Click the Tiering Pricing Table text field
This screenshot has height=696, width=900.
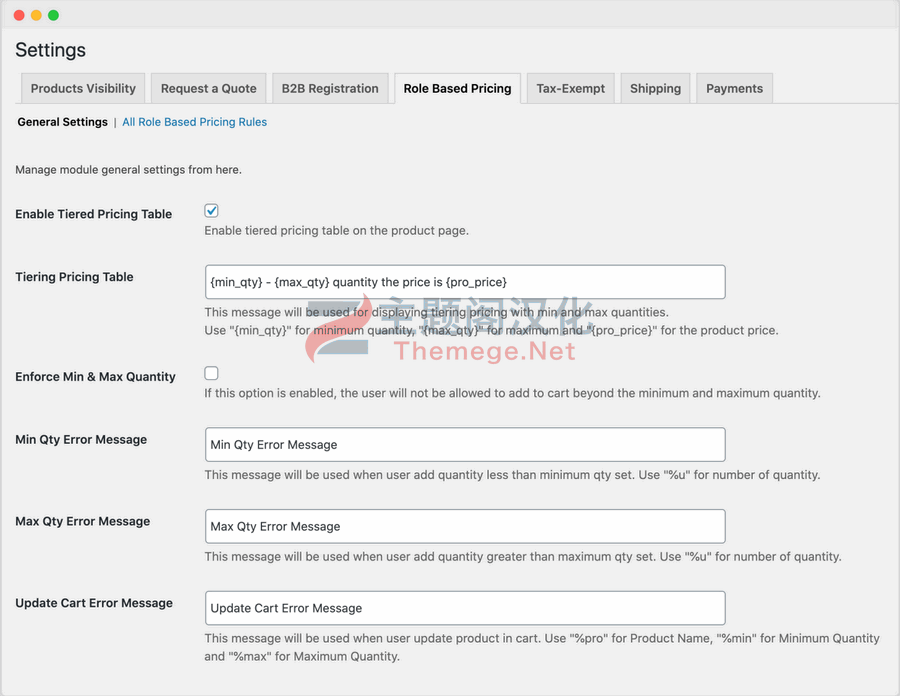click(x=465, y=282)
